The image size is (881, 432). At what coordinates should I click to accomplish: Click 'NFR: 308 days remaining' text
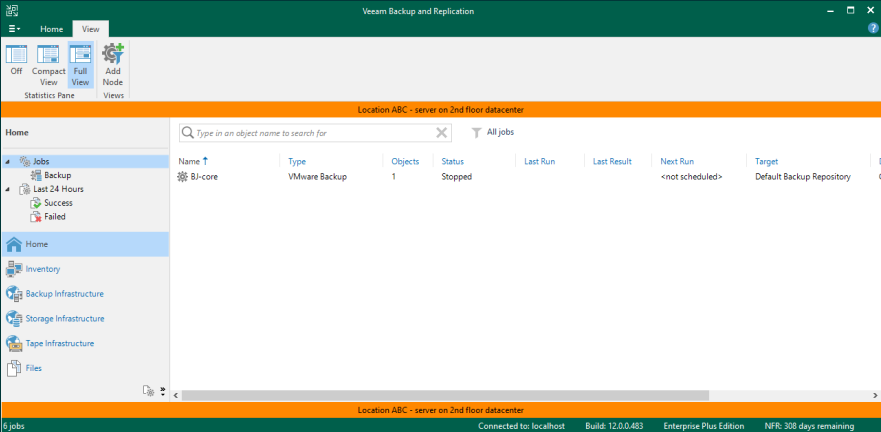tap(809, 426)
